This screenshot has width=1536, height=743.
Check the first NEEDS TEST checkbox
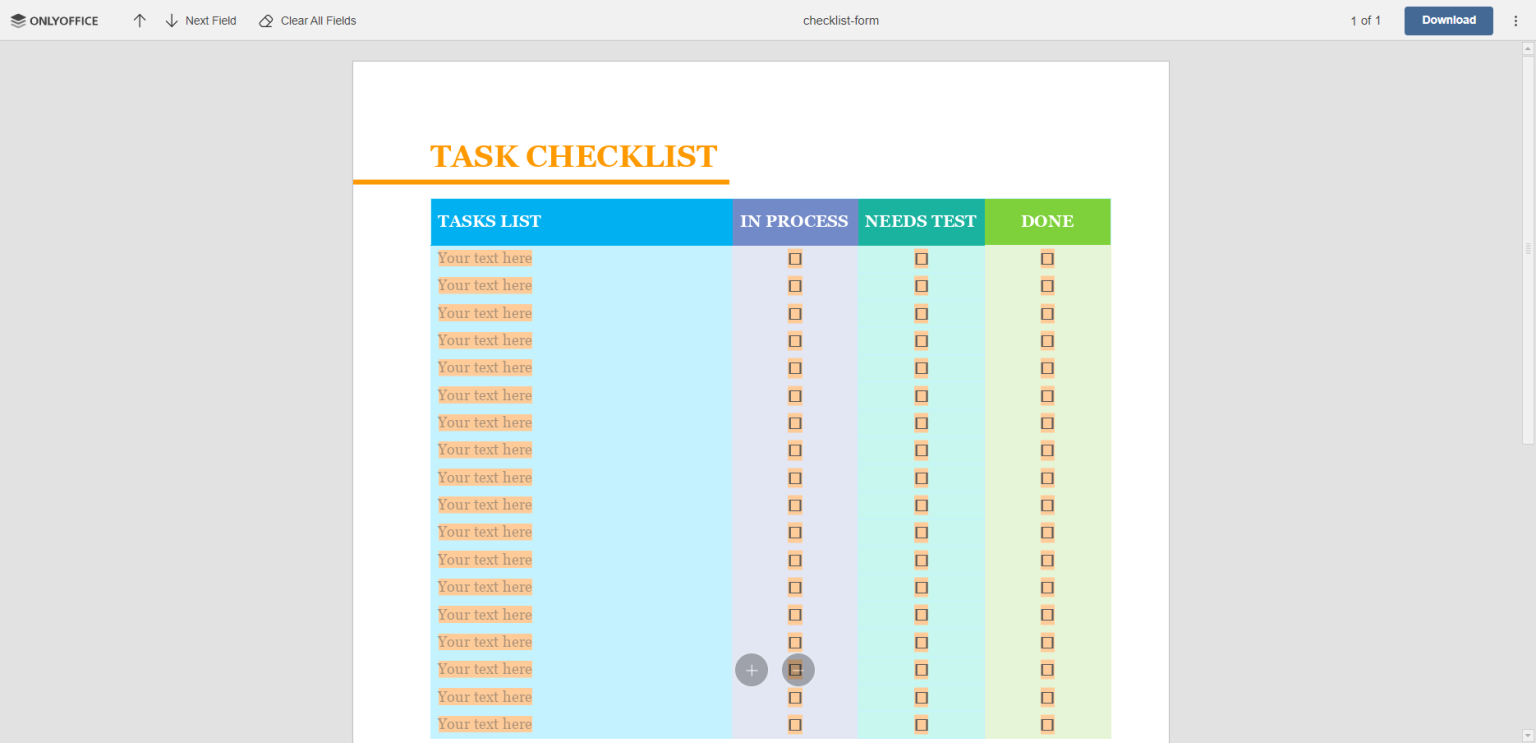point(921,258)
